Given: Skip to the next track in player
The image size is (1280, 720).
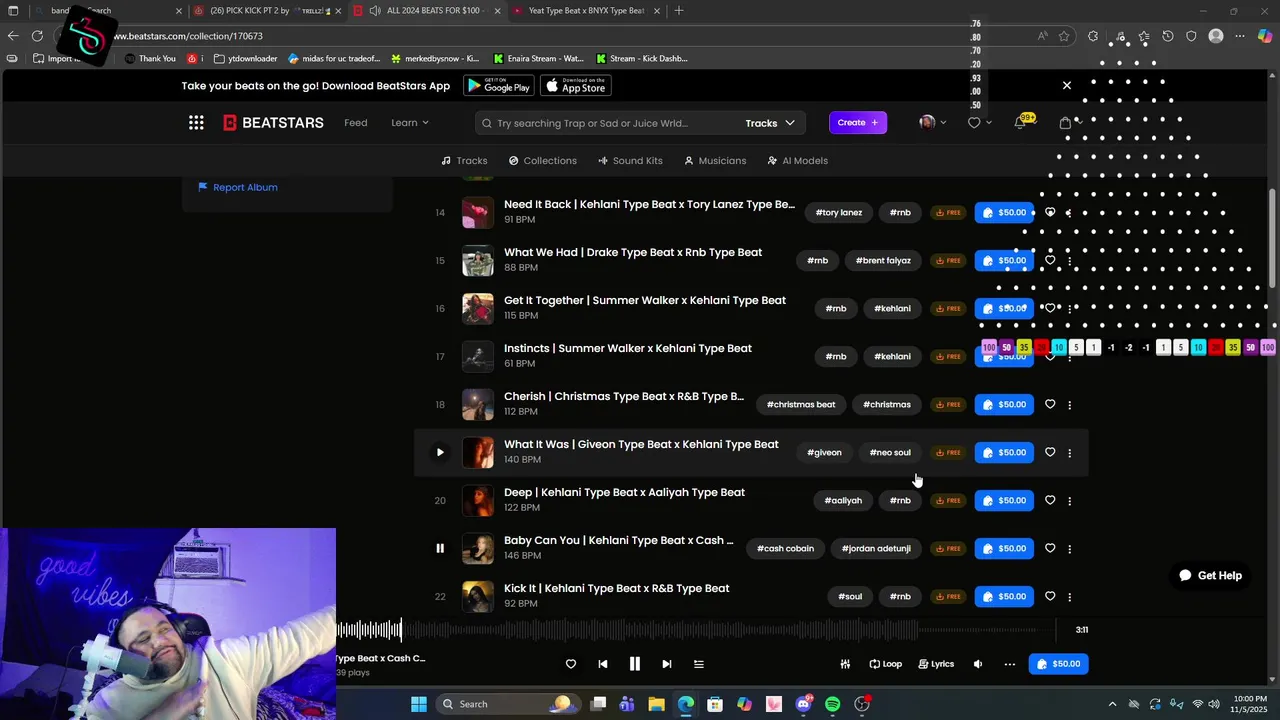Looking at the screenshot, I should click(666, 664).
